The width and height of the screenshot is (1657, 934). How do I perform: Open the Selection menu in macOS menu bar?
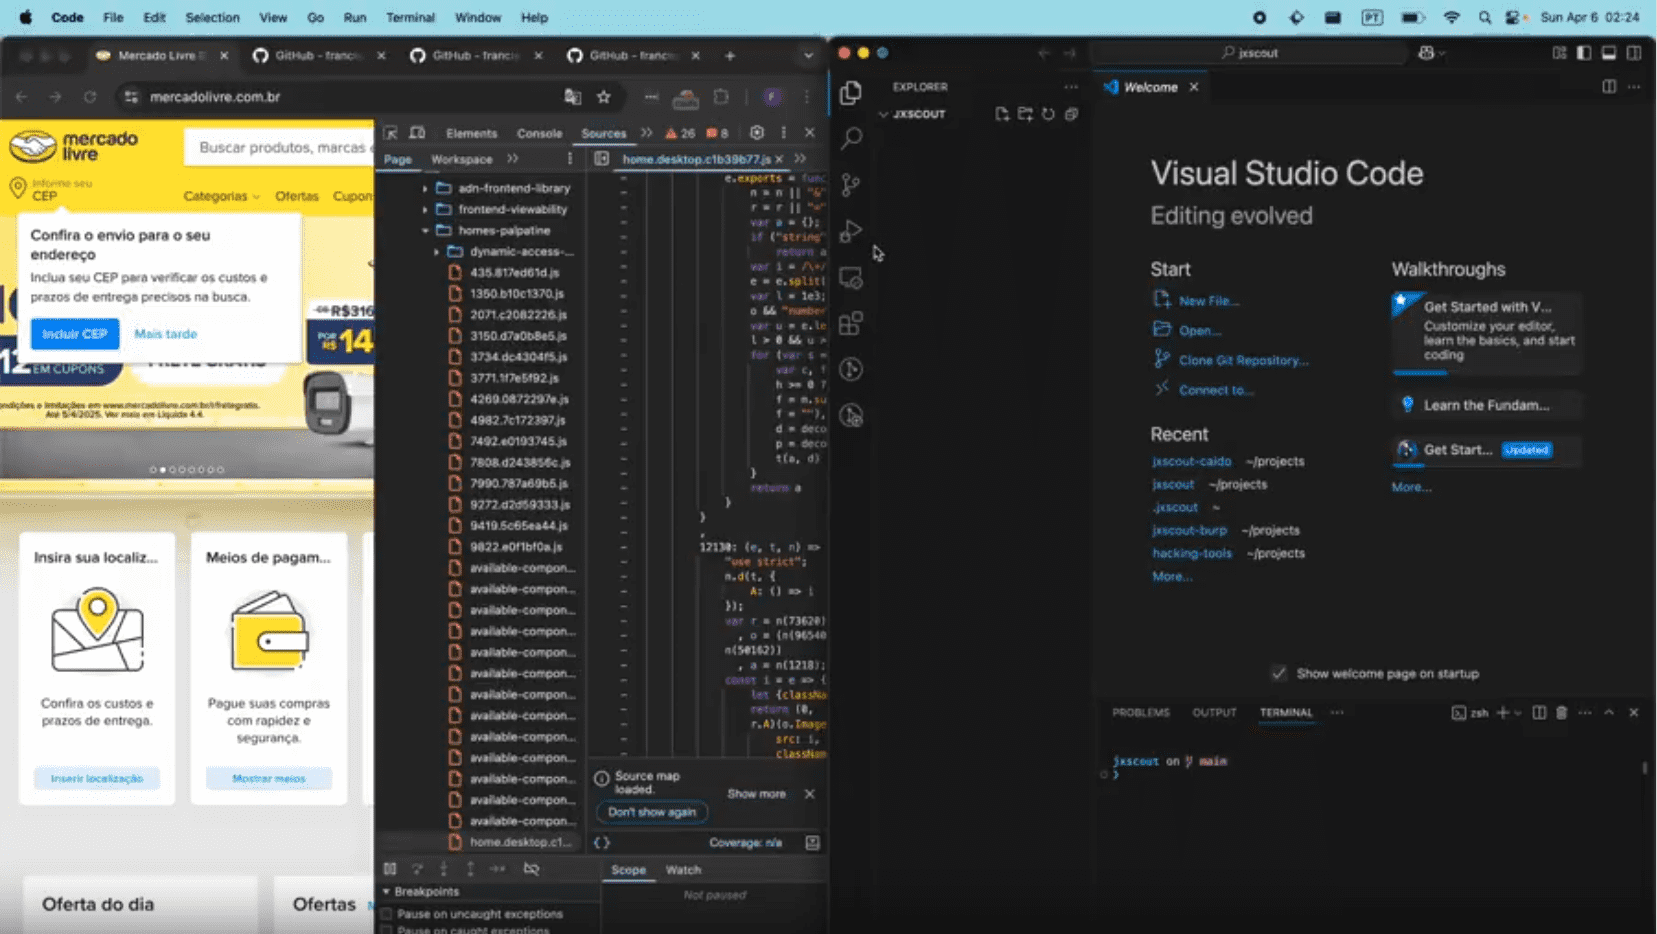point(212,17)
